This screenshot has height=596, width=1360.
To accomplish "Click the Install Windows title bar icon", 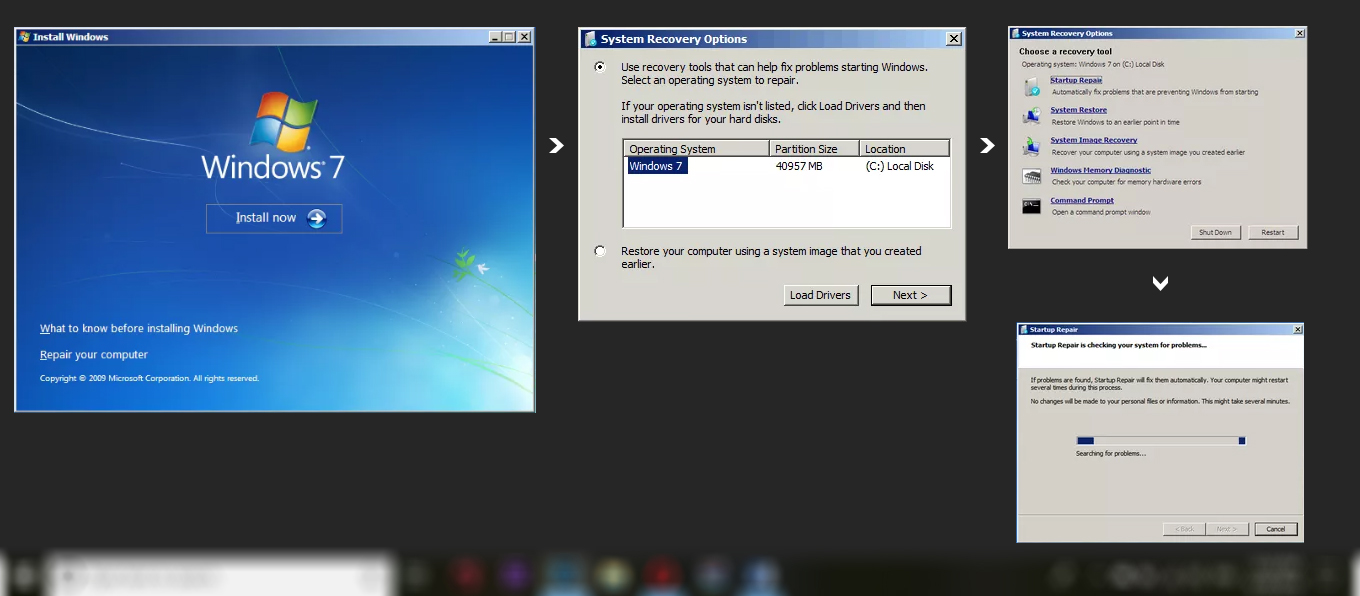I will [24, 37].
